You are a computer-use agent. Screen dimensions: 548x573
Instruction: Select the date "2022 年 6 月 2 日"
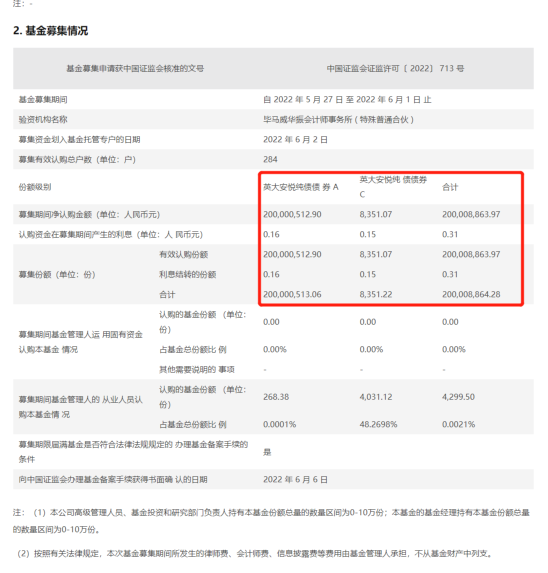point(295,140)
